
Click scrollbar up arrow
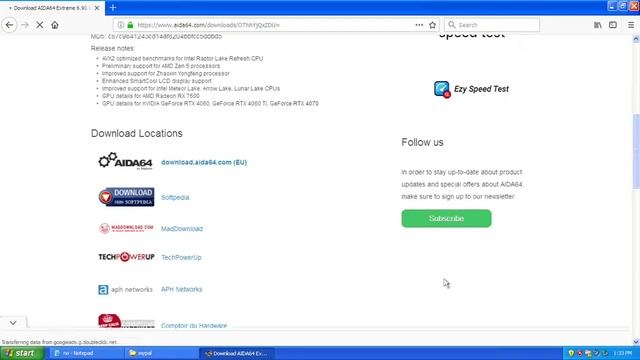(636, 39)
